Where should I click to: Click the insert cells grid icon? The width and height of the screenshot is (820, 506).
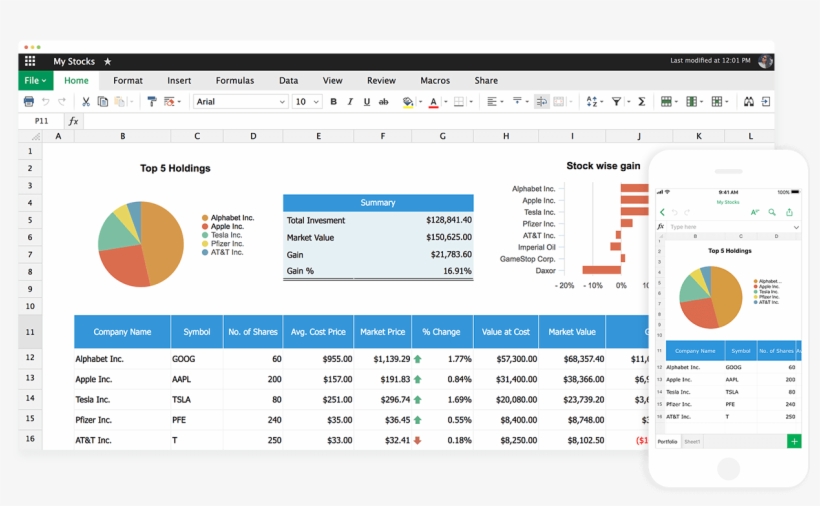[x=716, y=101]
